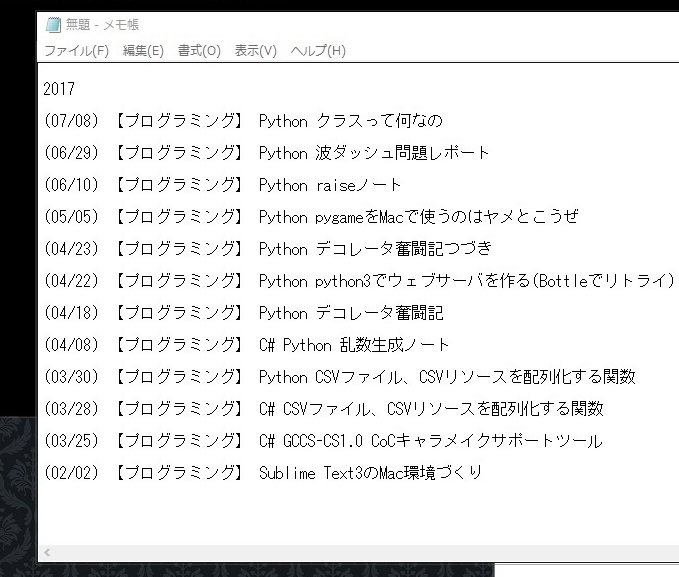This screenshot has height=577, width=679.
Task: Click the 2017 line in the text
Action: point(59,89)
